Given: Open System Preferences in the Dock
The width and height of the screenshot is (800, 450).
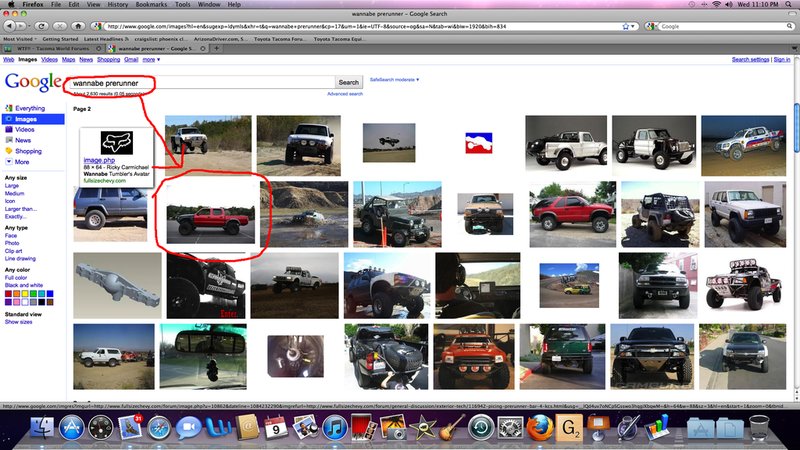Looking at the screenshot, I should (x=510, y=427).
